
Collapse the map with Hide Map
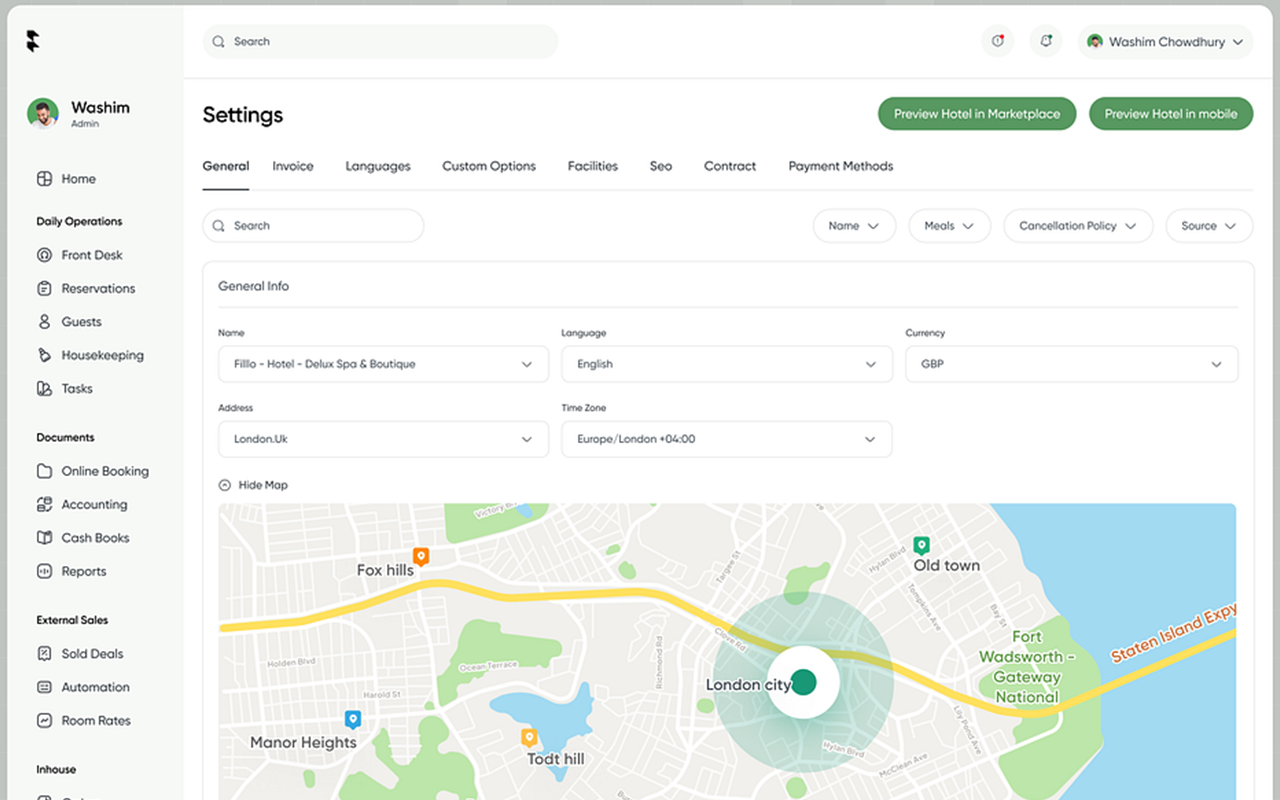click(253, 485)
